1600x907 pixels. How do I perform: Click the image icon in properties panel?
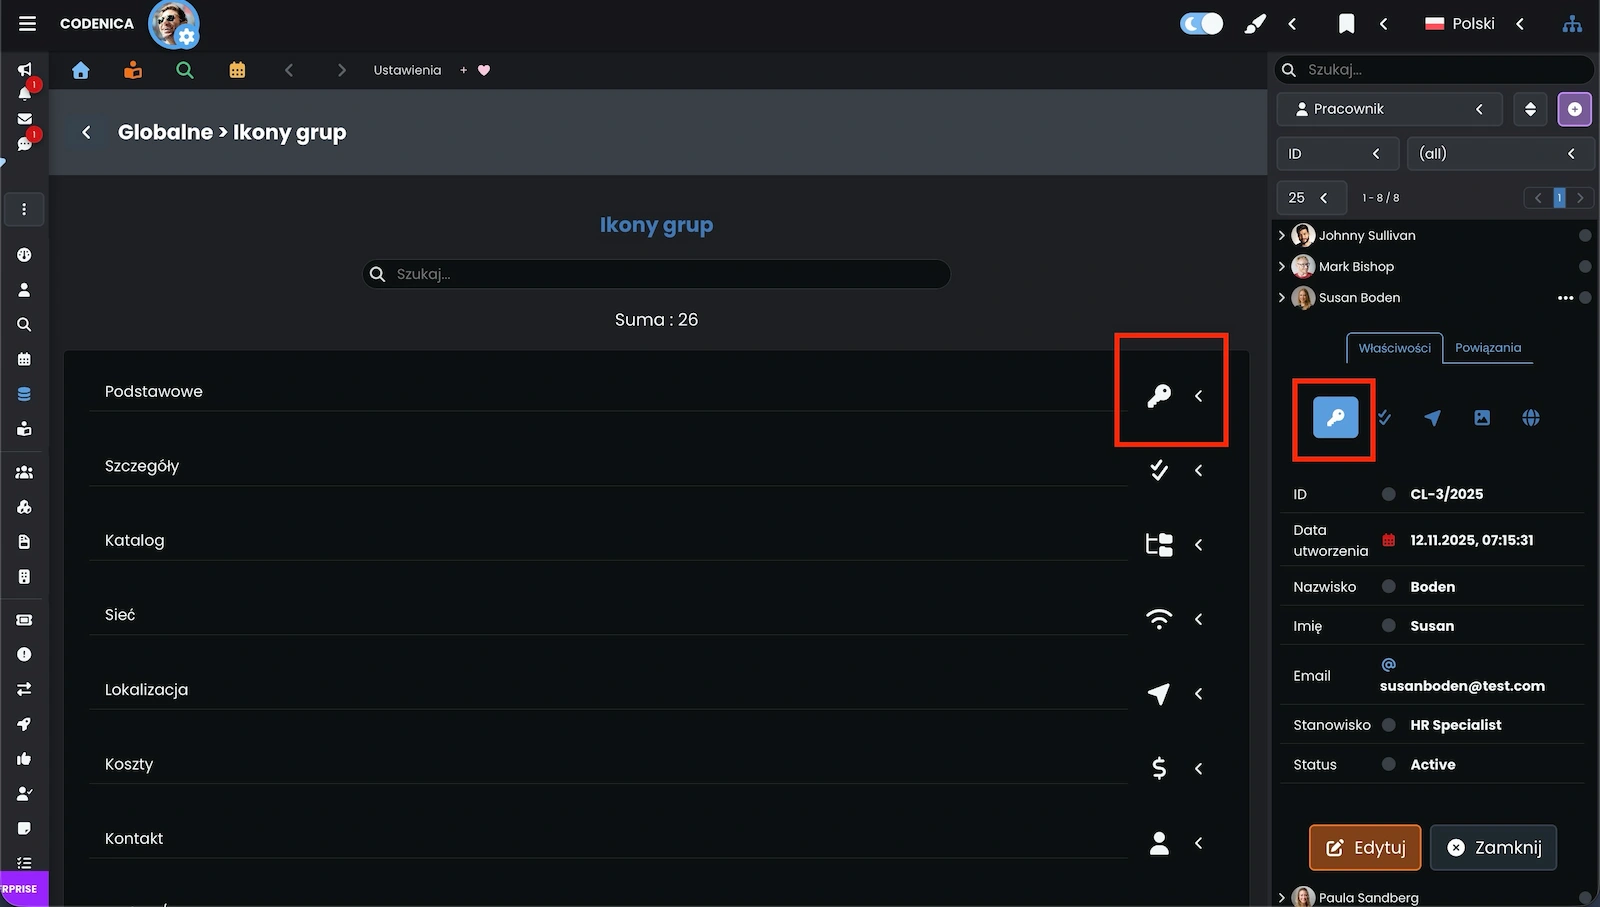point(1481,418)
